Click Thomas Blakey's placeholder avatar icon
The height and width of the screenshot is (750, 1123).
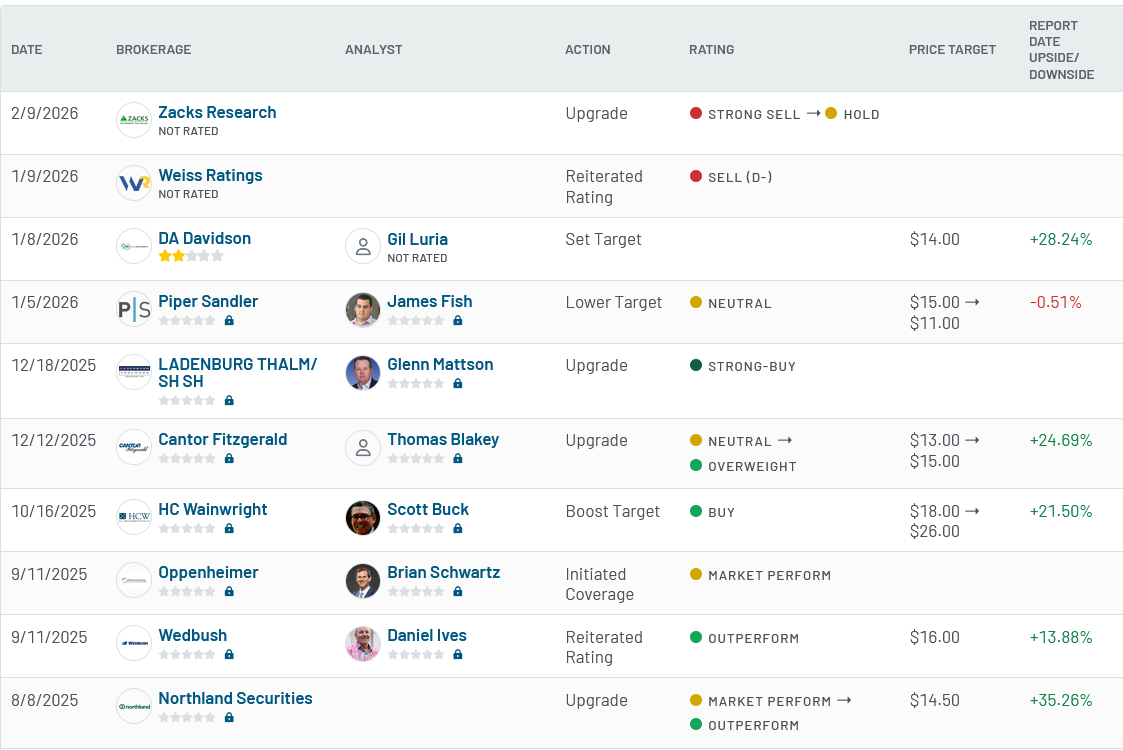tap(363, 448)
